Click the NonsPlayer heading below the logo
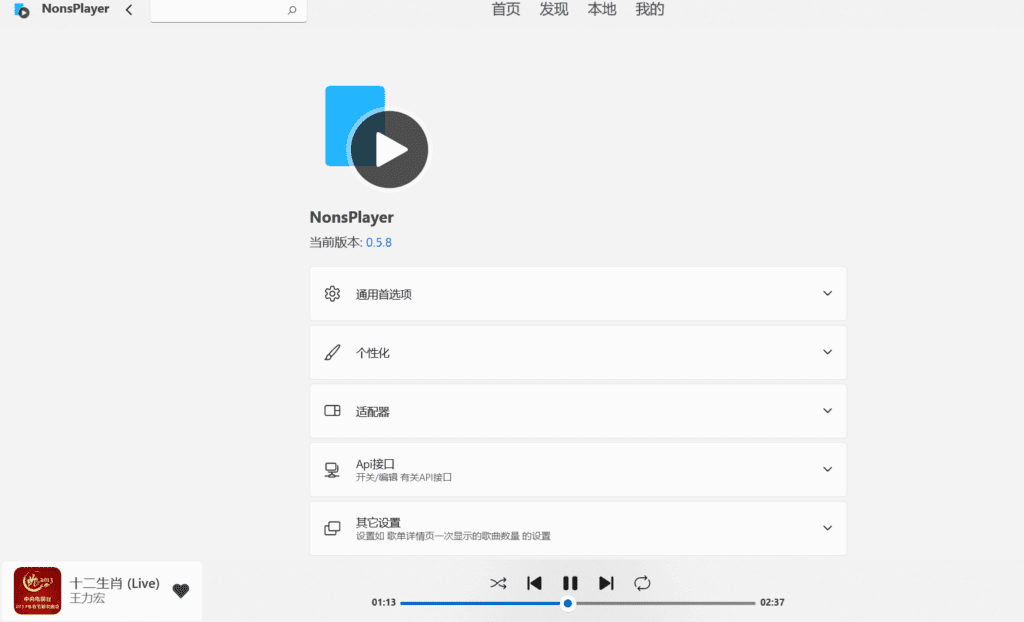Image resolution: width=1024 pixels, height=622 pixels. click(x=351, y=217)
